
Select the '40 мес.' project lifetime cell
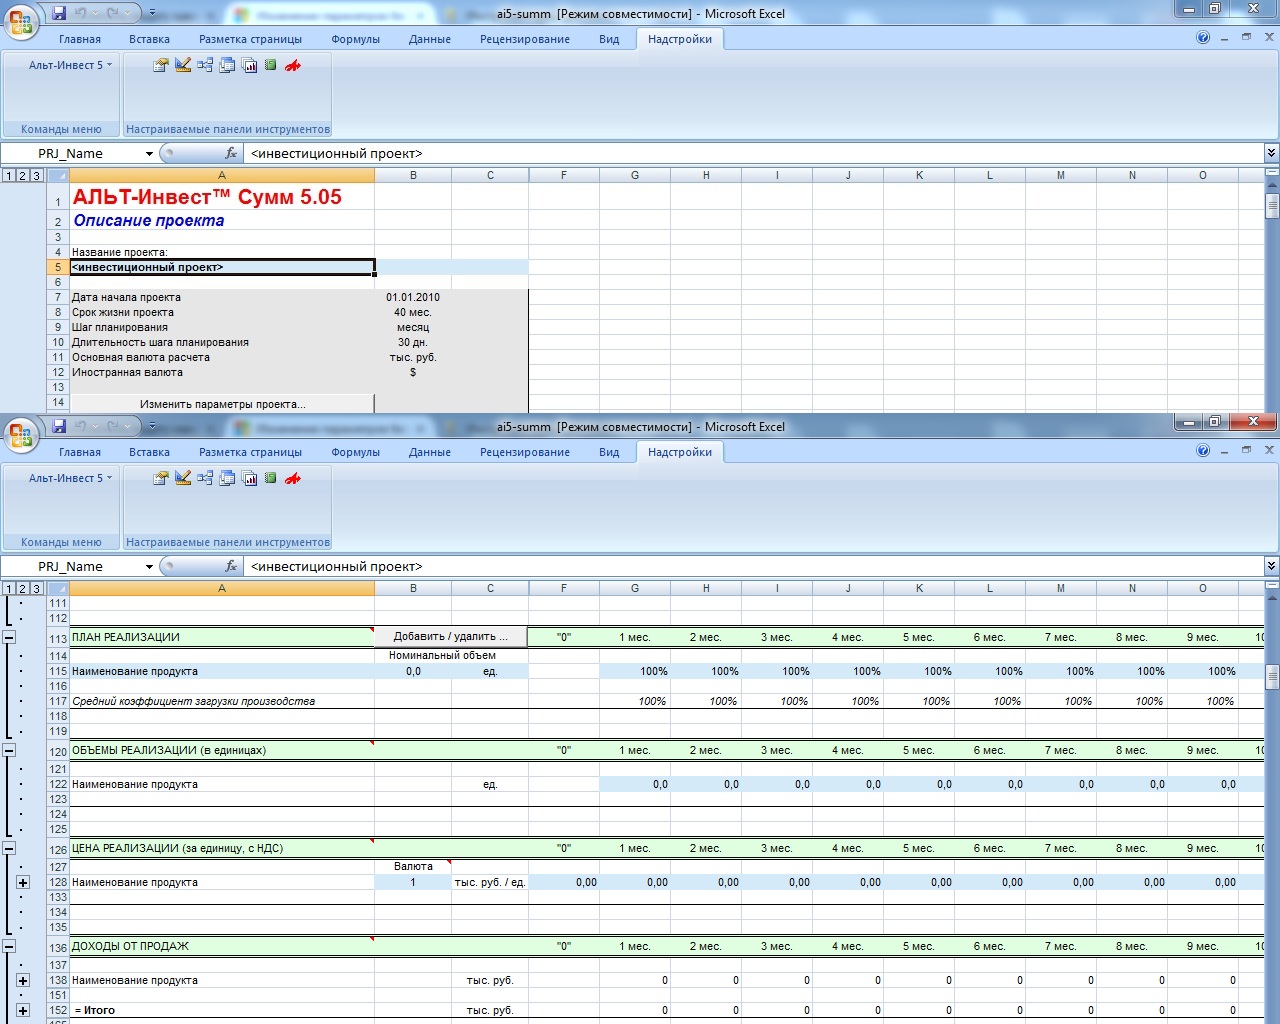pyautogui.click(x=413, y=312)
